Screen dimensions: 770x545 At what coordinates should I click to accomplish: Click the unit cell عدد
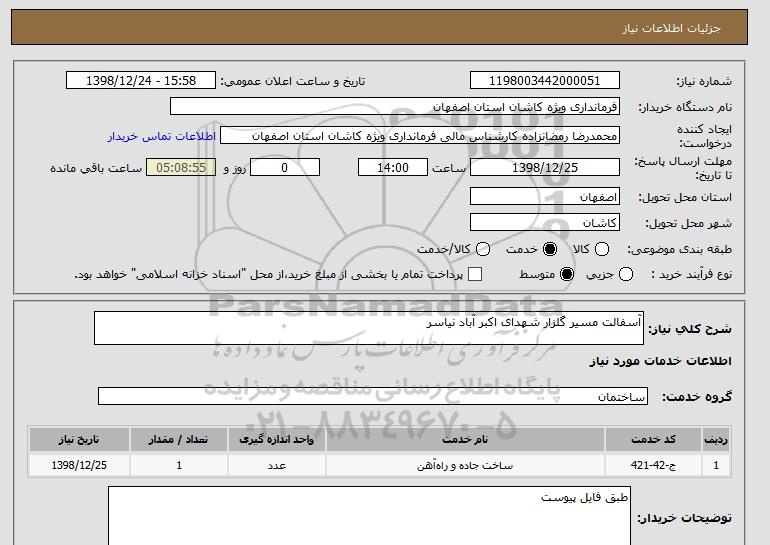point(276,465)
